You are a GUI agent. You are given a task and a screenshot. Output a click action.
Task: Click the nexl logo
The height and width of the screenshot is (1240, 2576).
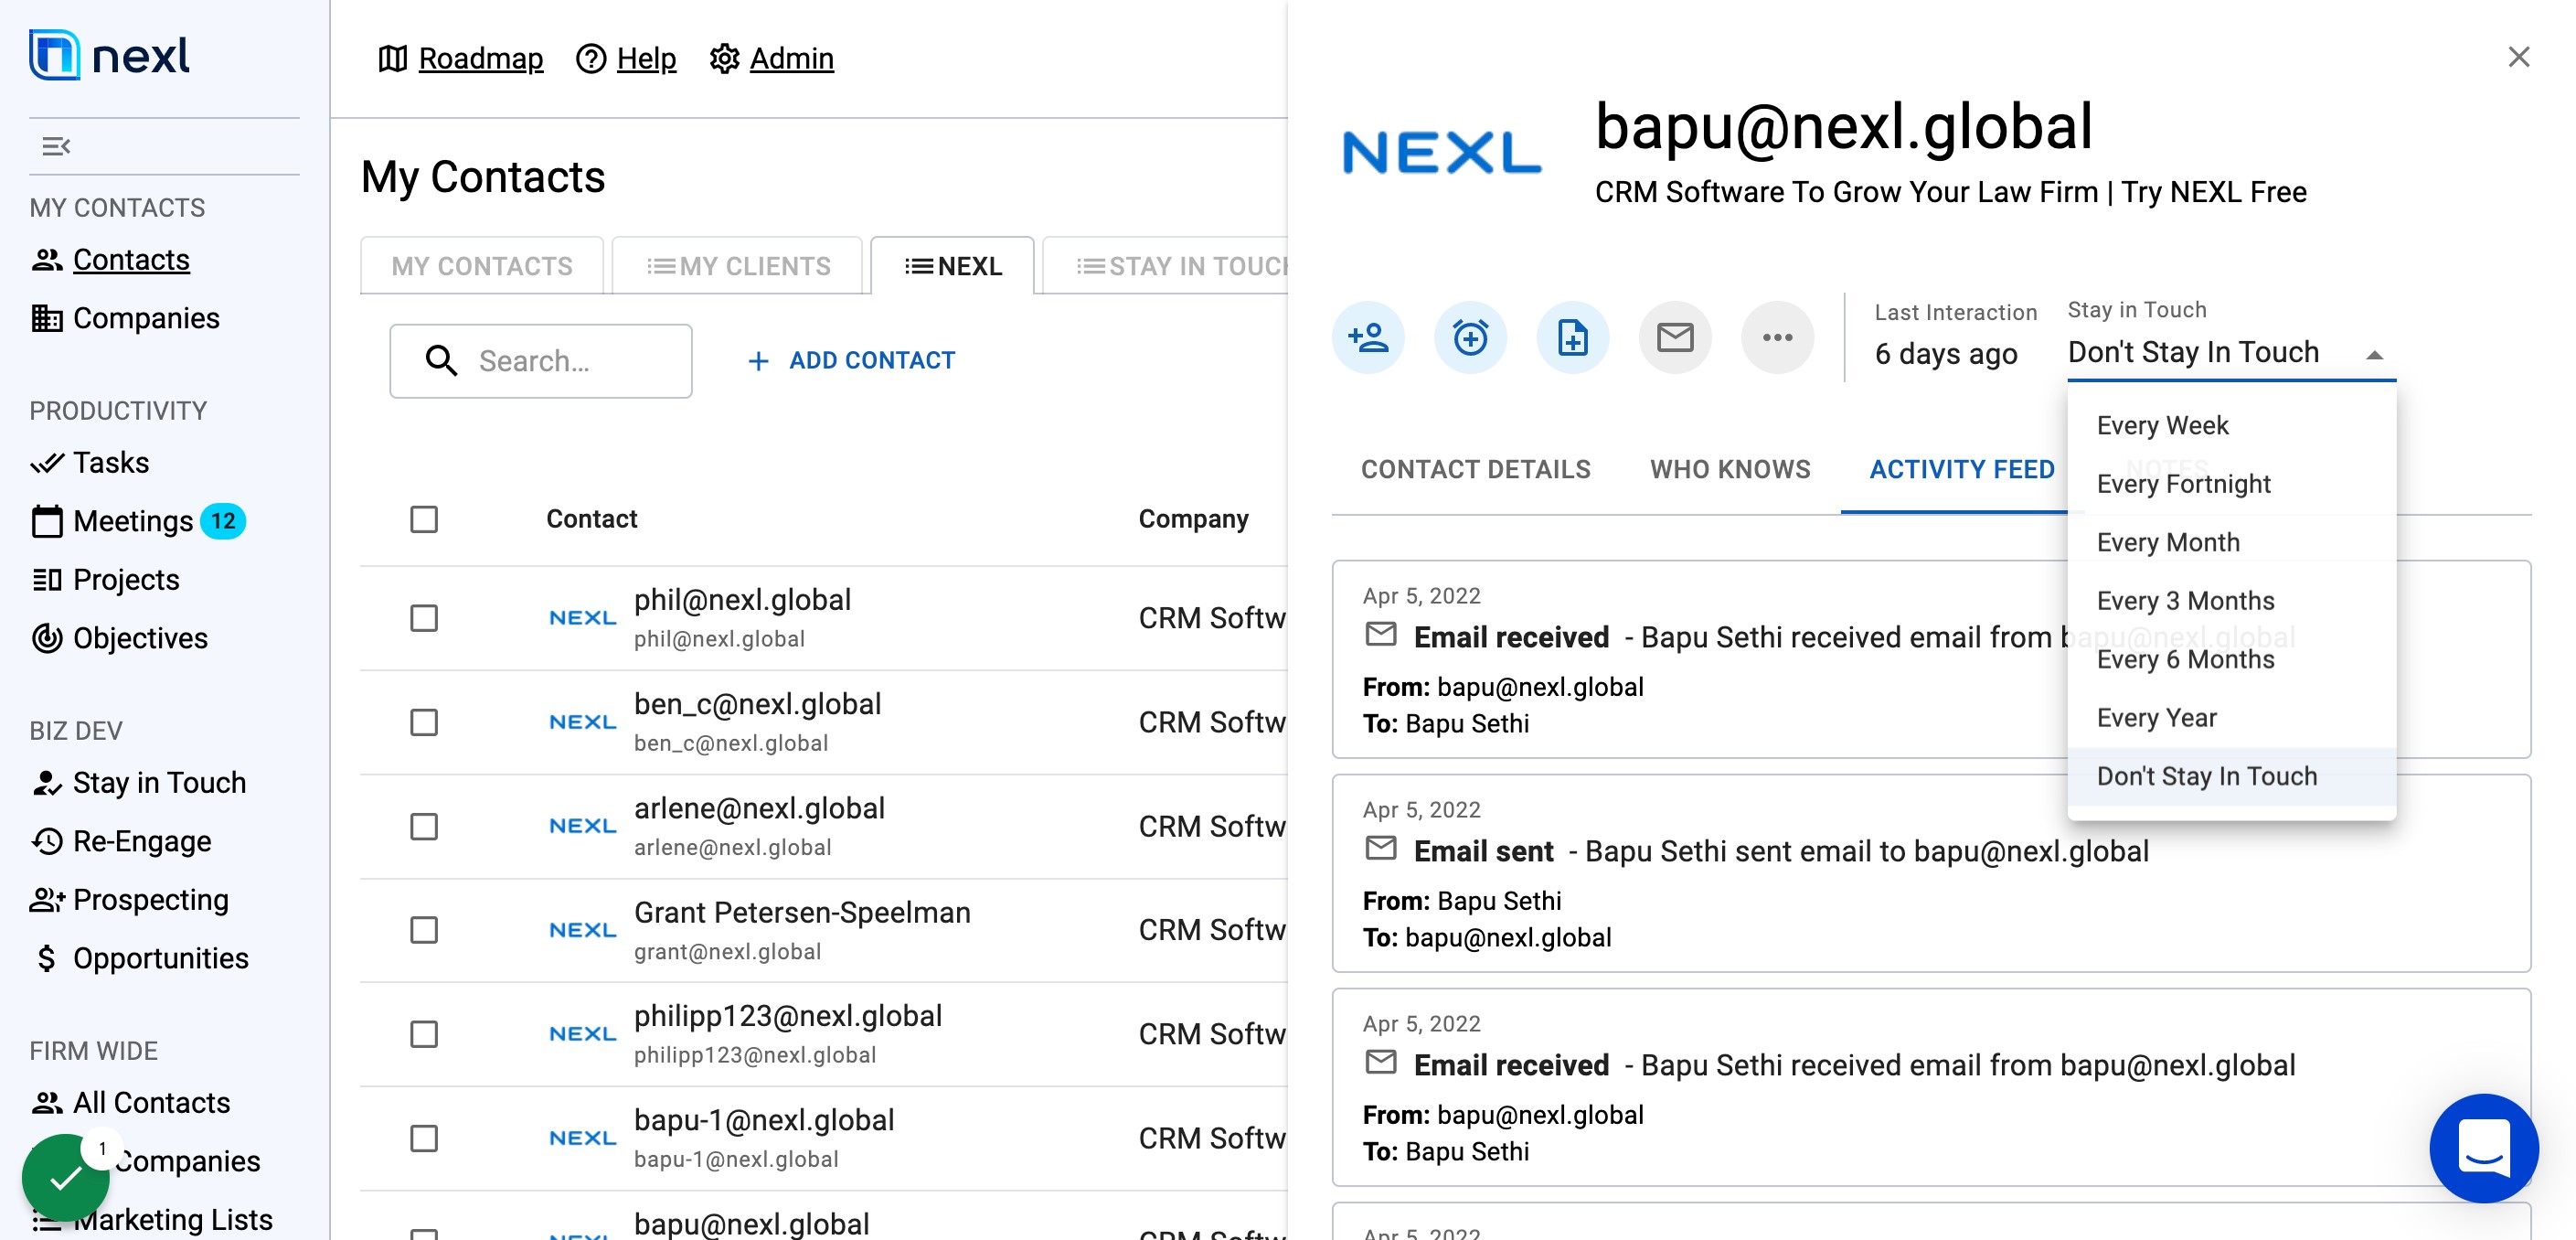[110, 55]
